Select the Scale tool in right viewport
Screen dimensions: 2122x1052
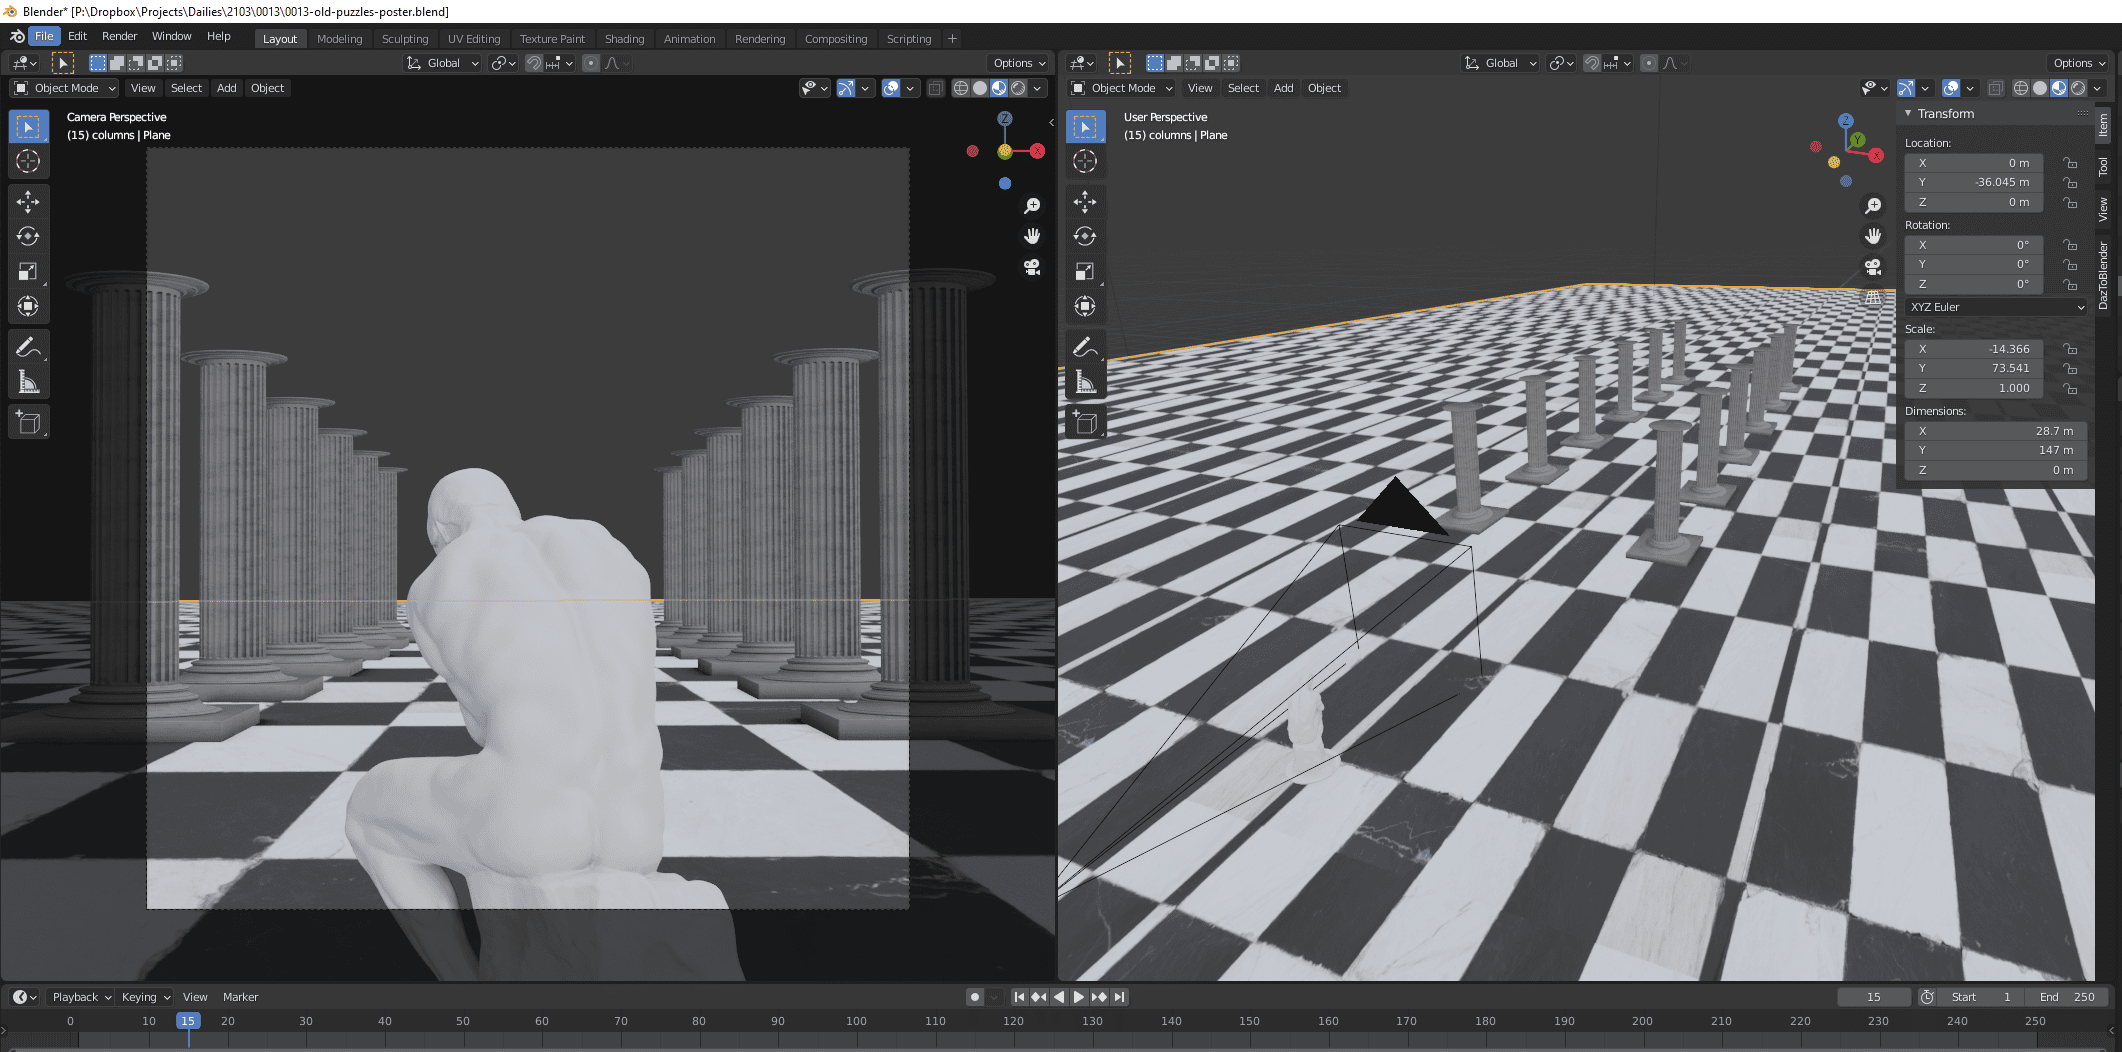click(x=1085, y=272)
